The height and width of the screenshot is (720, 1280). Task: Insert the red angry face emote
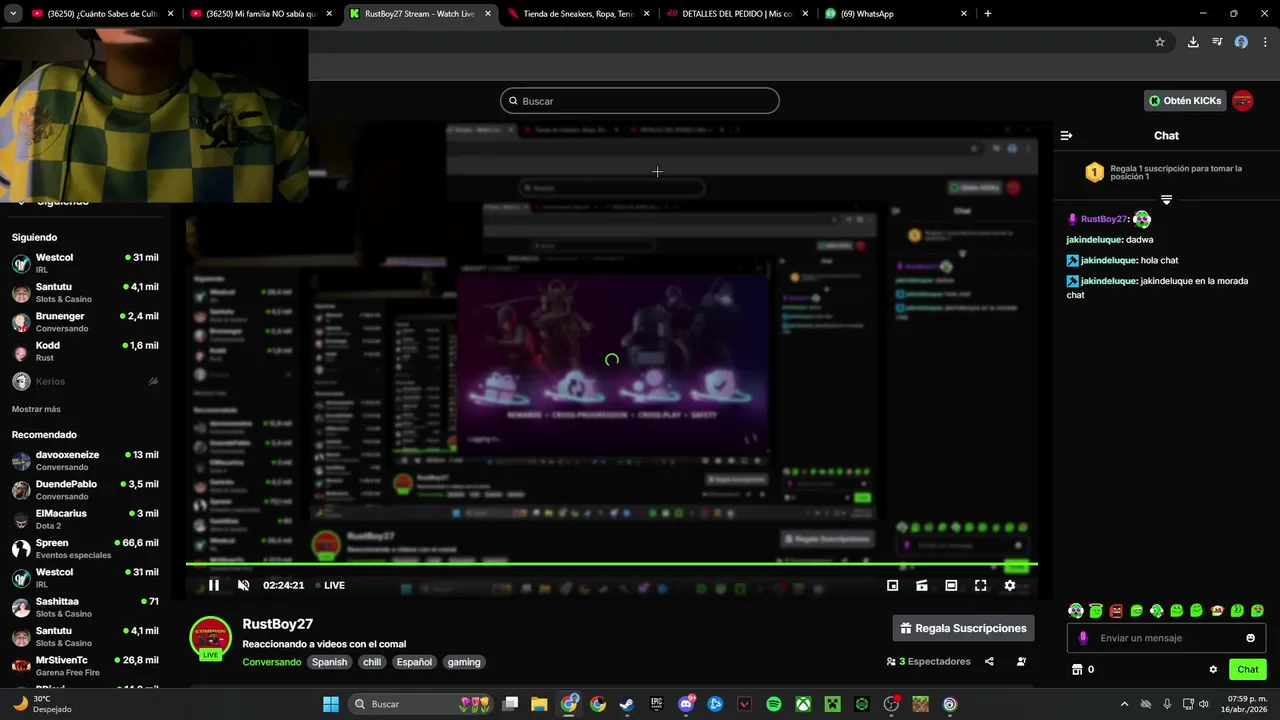coord(1116,610)
